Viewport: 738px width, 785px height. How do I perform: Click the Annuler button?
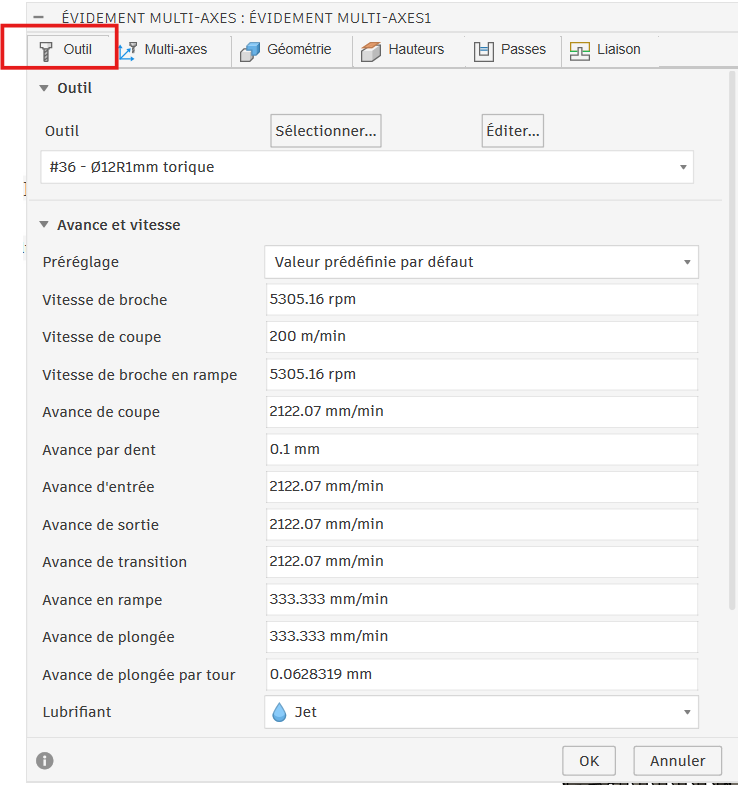pyautogui.click(x=677, y=761)
